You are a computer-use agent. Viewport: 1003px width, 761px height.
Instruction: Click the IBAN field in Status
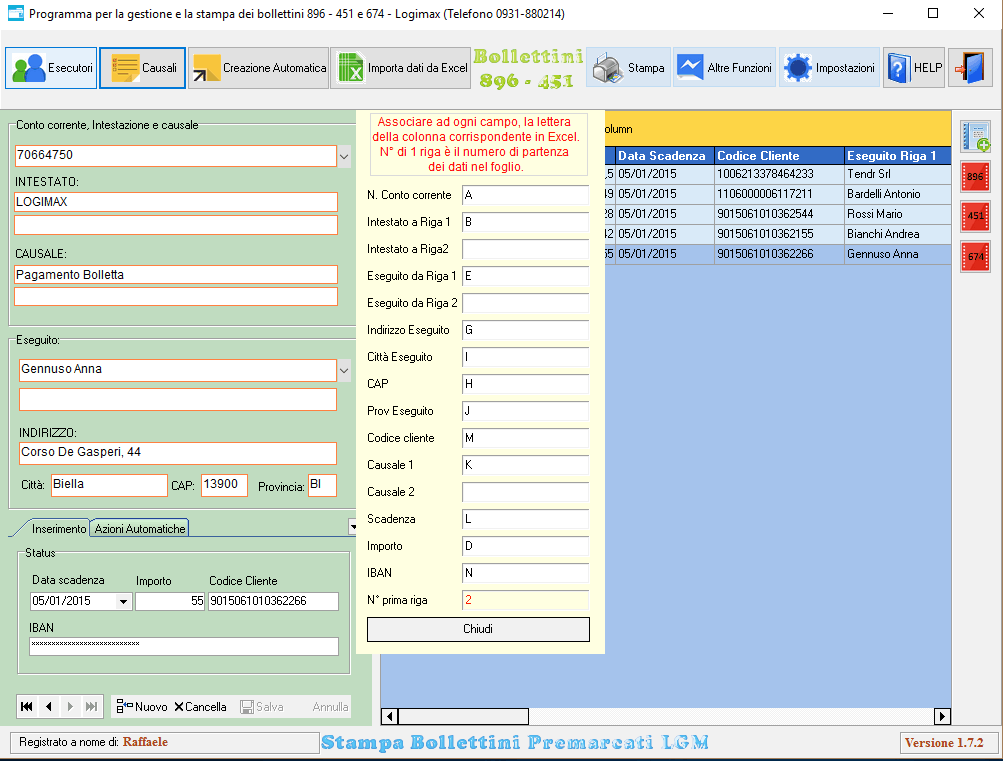tap(184, 646)
